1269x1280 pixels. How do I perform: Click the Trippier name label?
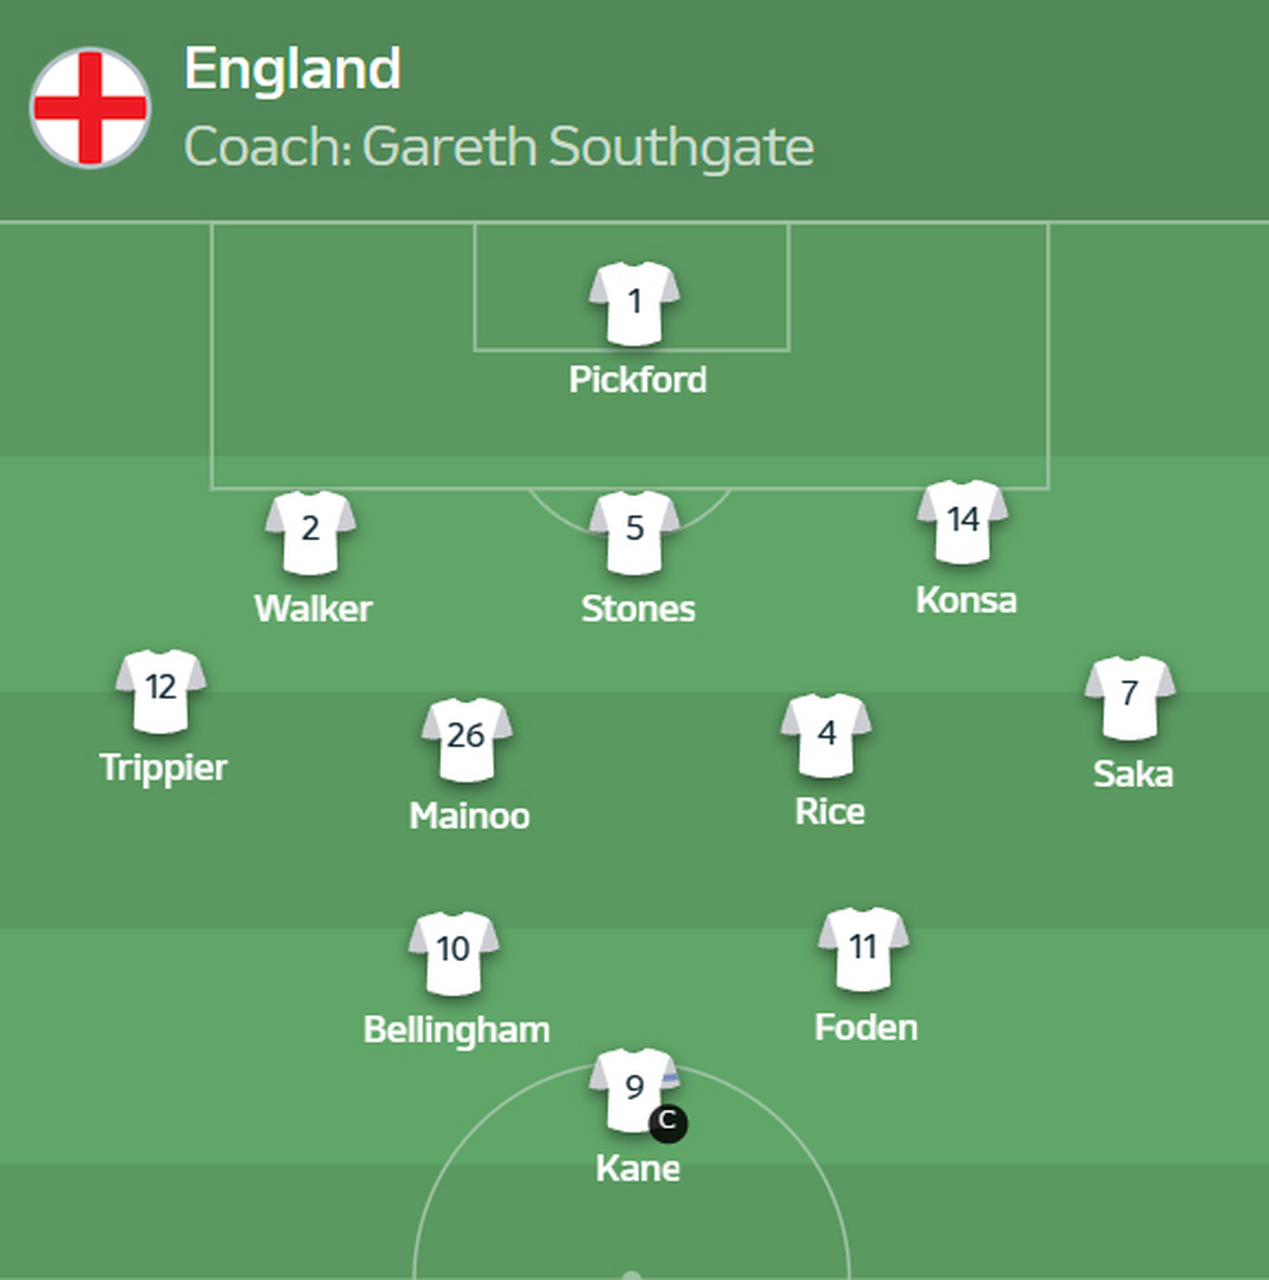164,769
